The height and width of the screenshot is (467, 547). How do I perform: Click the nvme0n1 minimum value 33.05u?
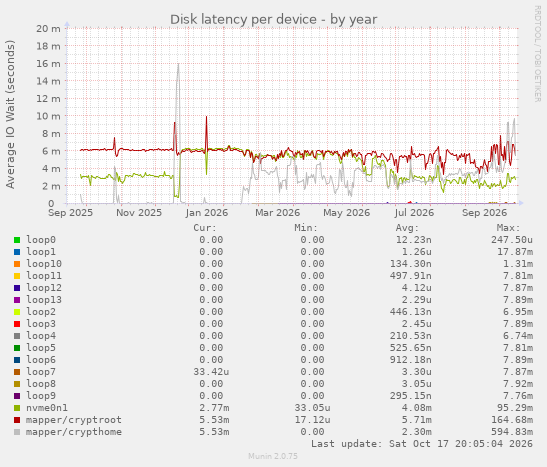click(312, 408)
